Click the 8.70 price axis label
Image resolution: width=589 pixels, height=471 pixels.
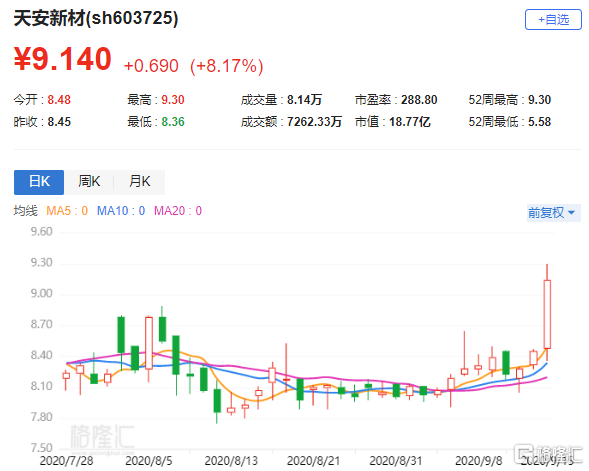tap(41, 324)
